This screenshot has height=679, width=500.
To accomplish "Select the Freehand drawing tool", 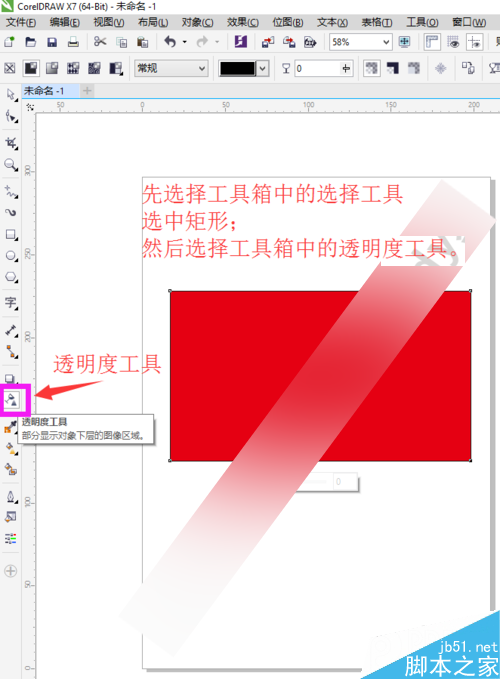I will pos(11,191).
